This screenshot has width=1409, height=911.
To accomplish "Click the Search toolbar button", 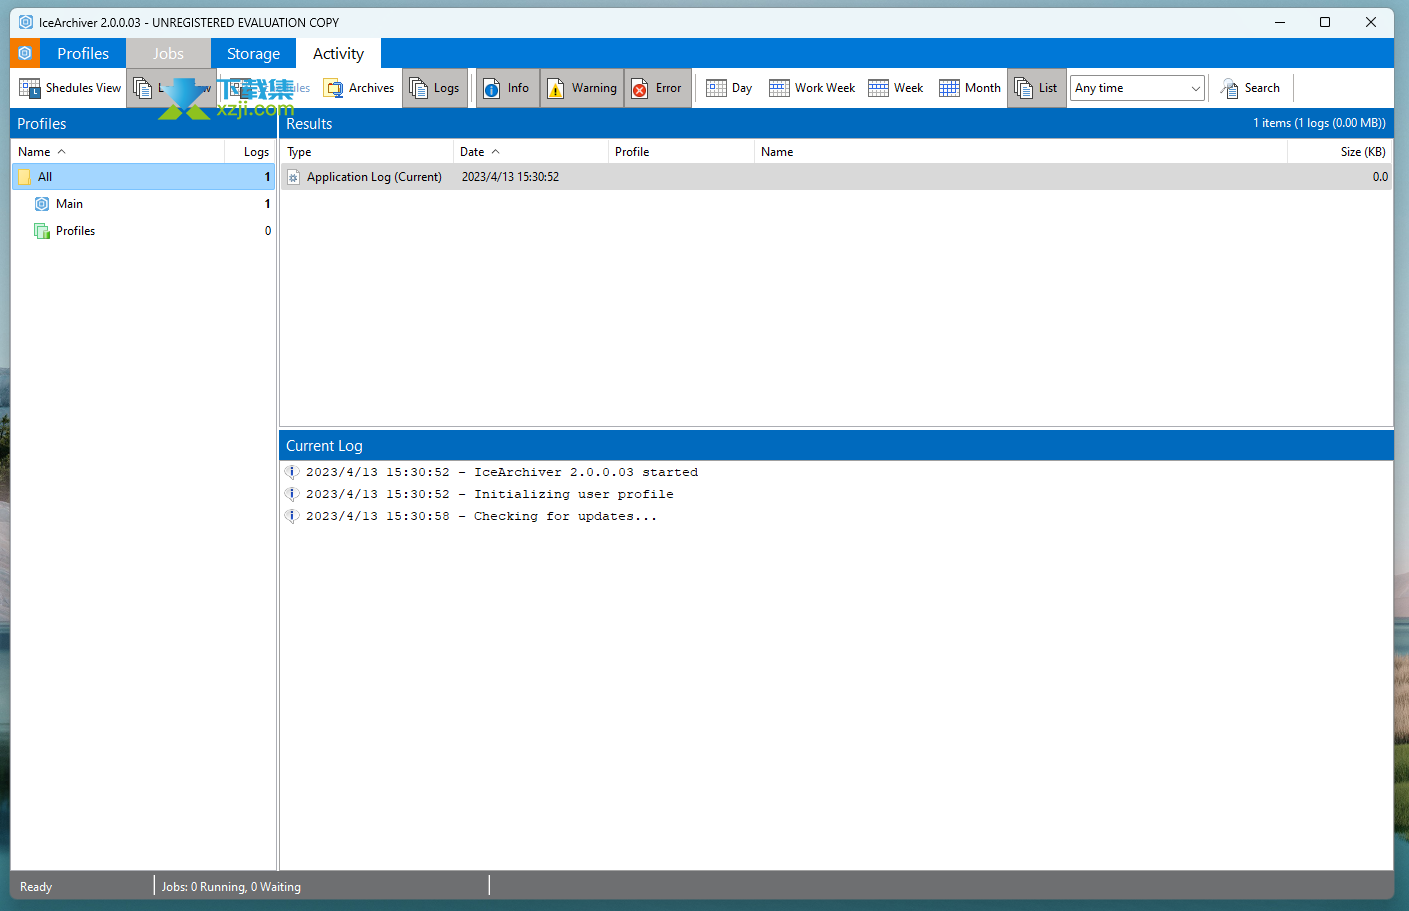I will tap(1250, 88).
